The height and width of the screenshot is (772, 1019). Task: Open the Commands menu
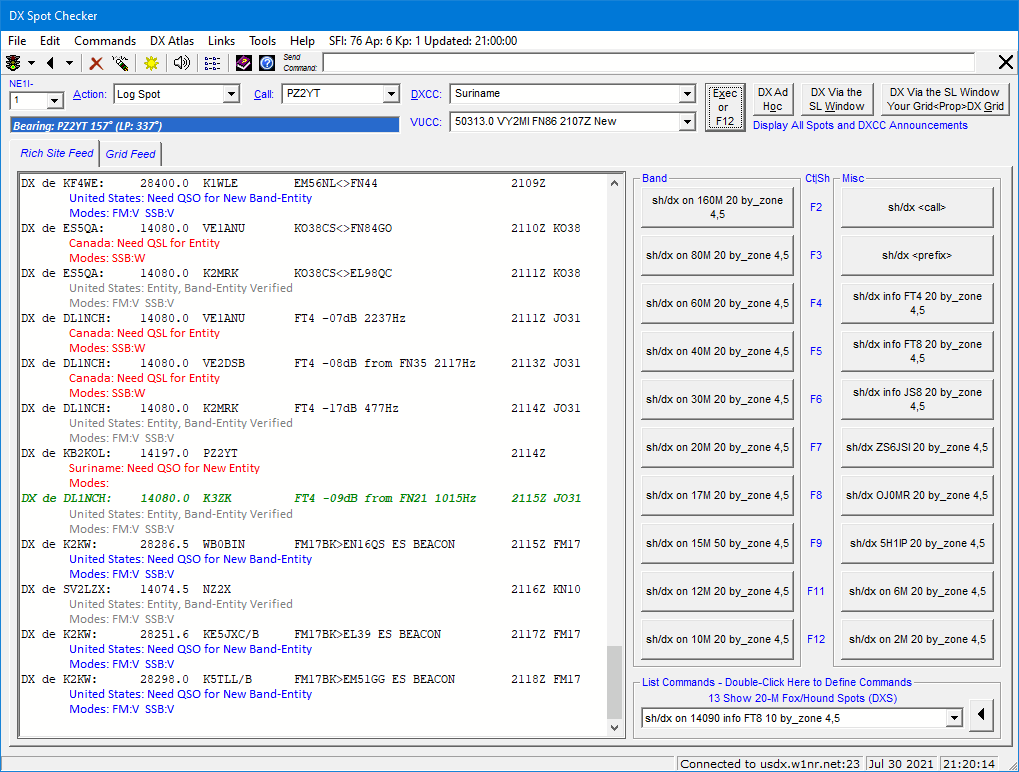pyautogui.click(x=105, y=41)
